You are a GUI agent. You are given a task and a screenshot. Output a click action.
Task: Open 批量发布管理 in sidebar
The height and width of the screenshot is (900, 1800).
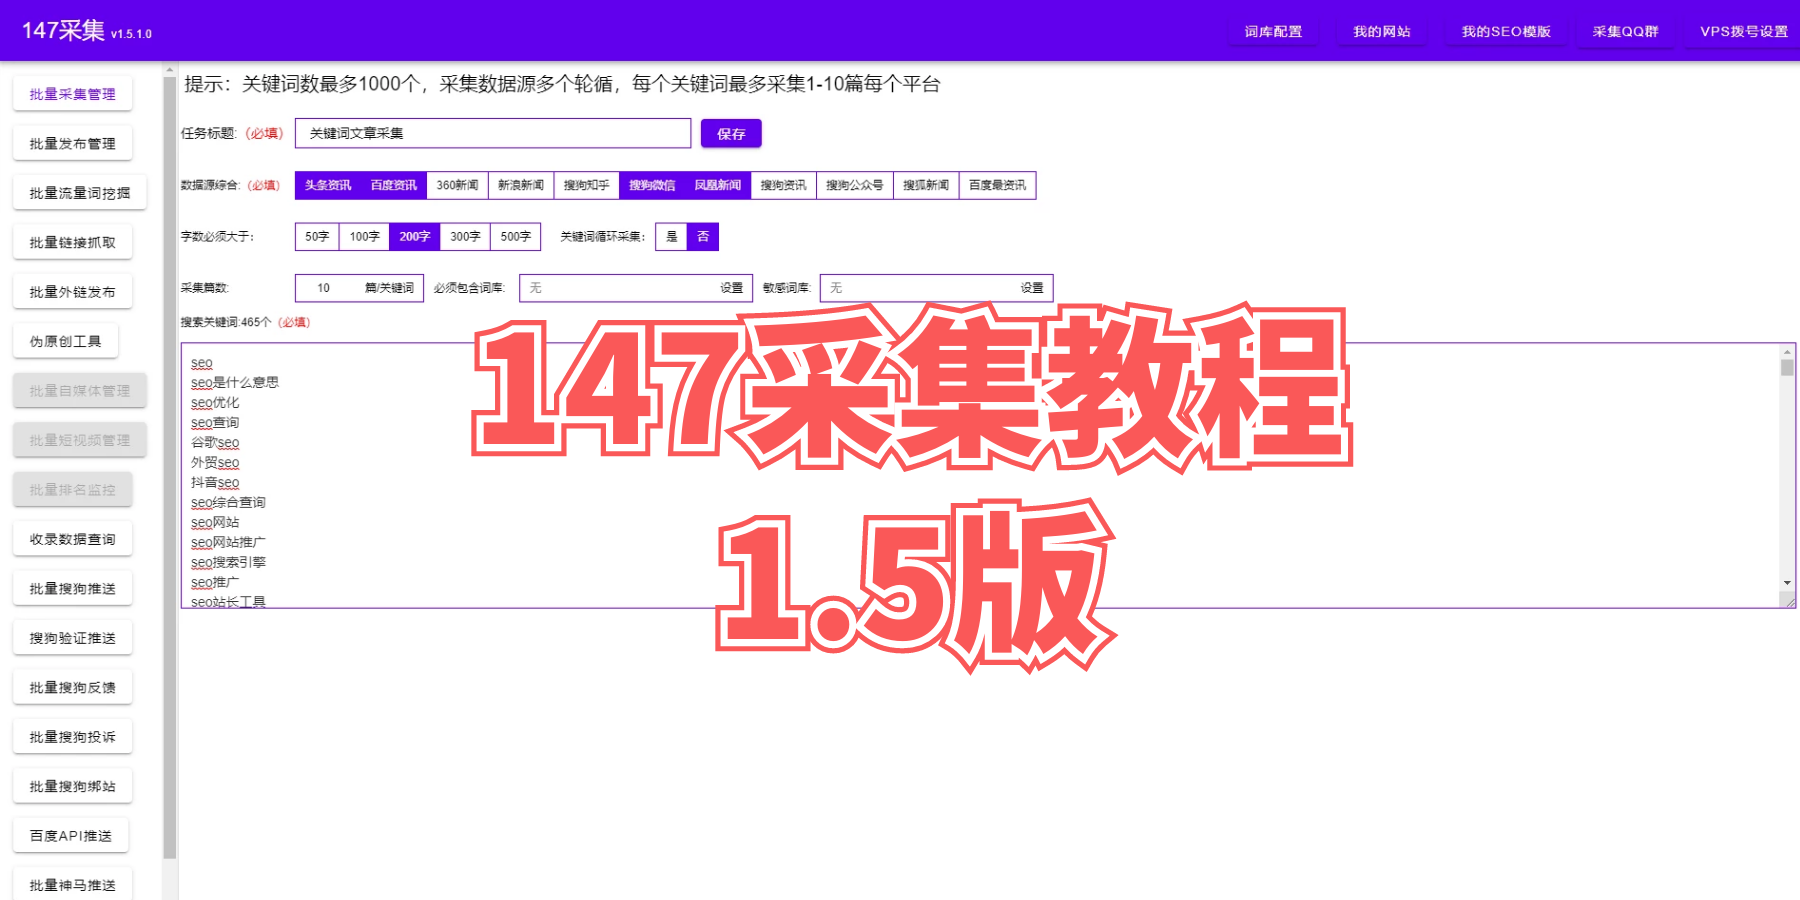(73, 143)
